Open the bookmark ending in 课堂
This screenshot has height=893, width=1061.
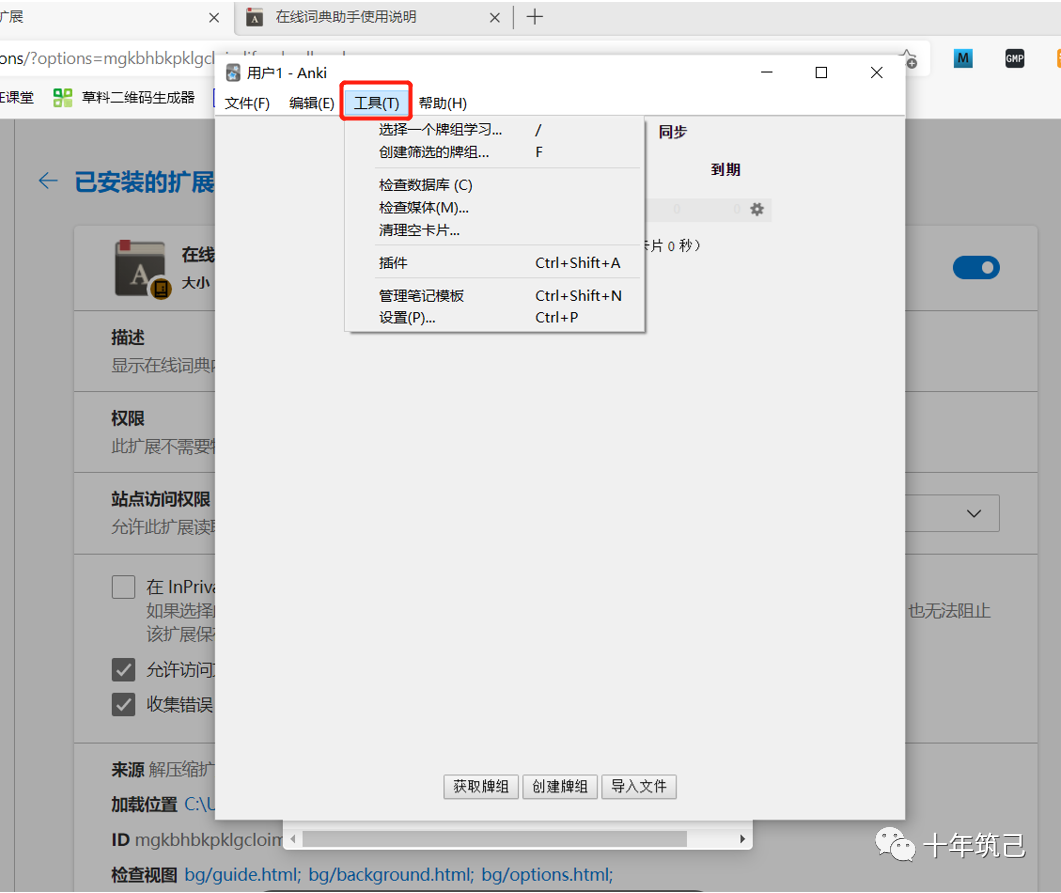(x=17, y=98)
